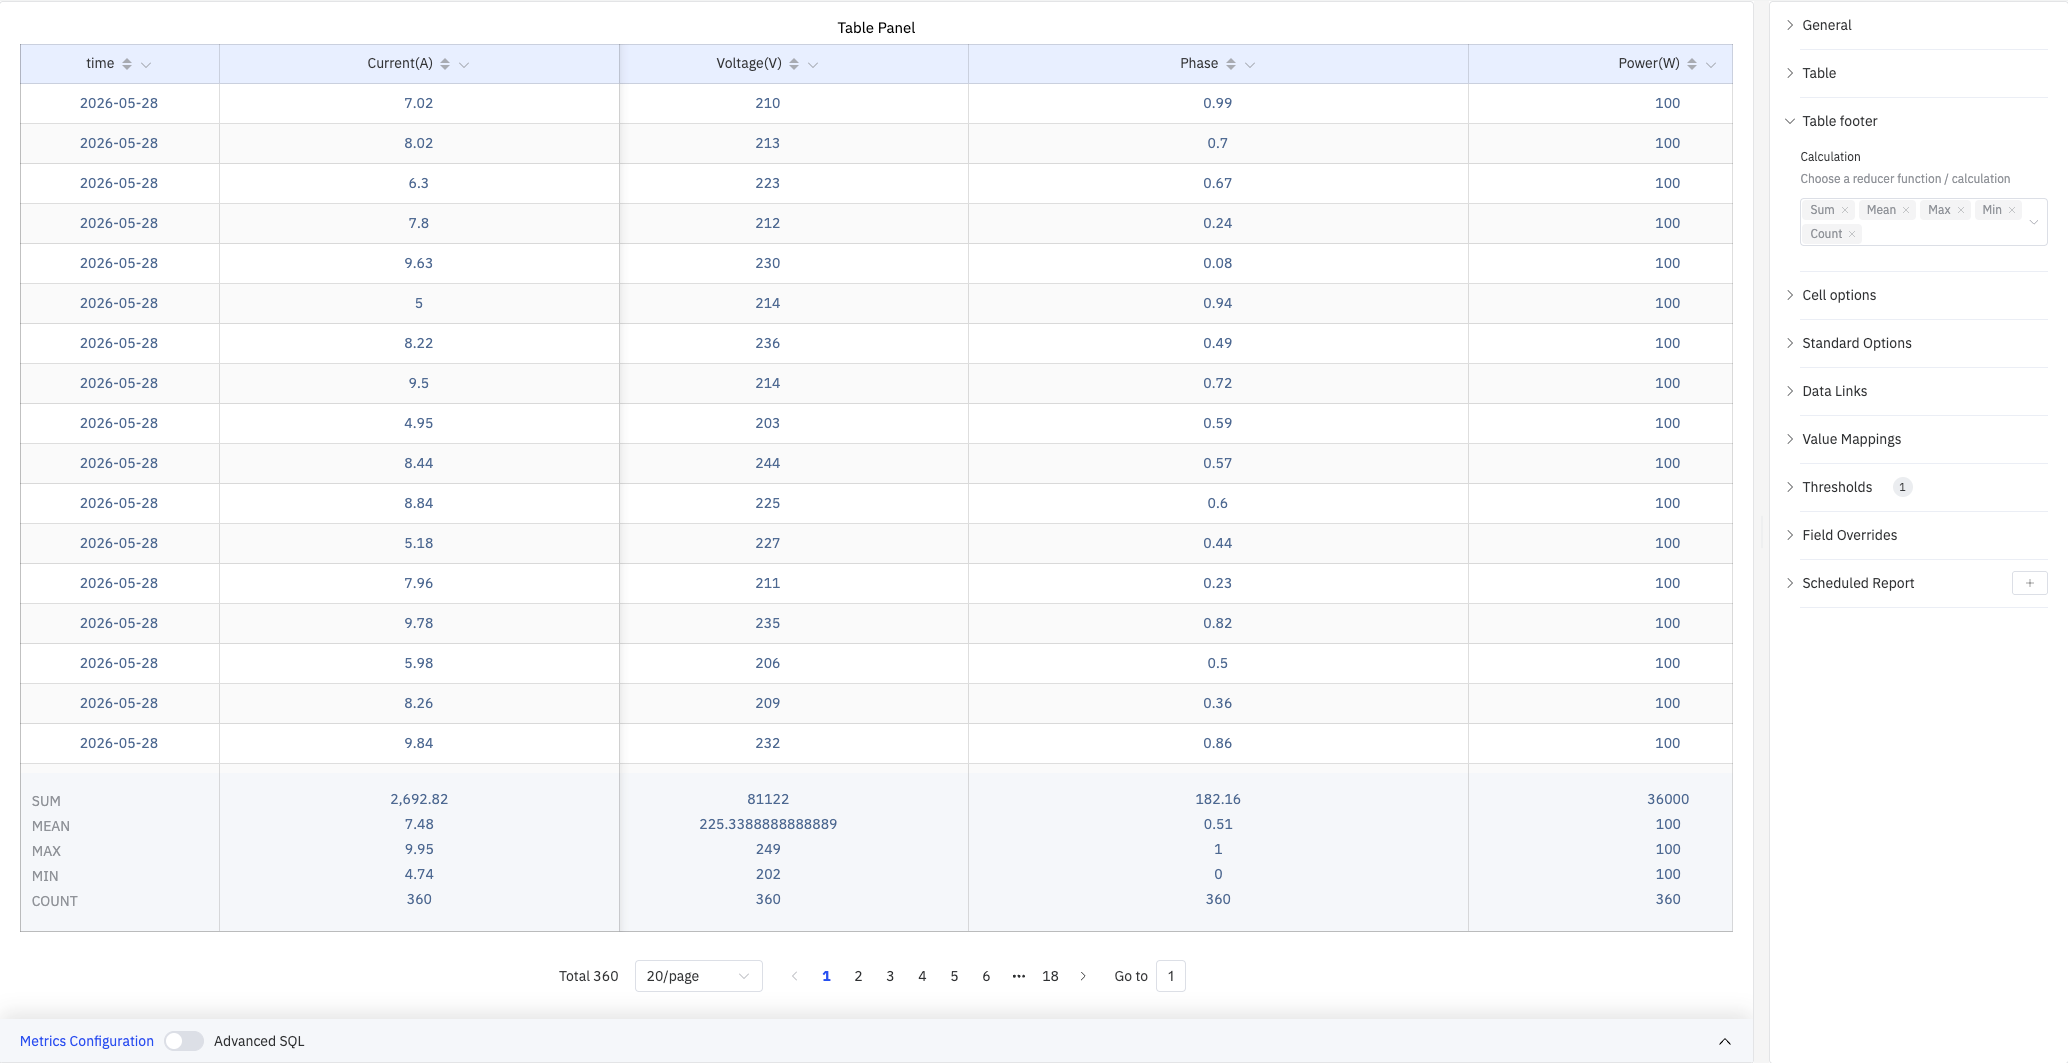This screenshot has width=2068, height=1063.
Task: Remove the Max calculation tag
Action: (1961, 210)
